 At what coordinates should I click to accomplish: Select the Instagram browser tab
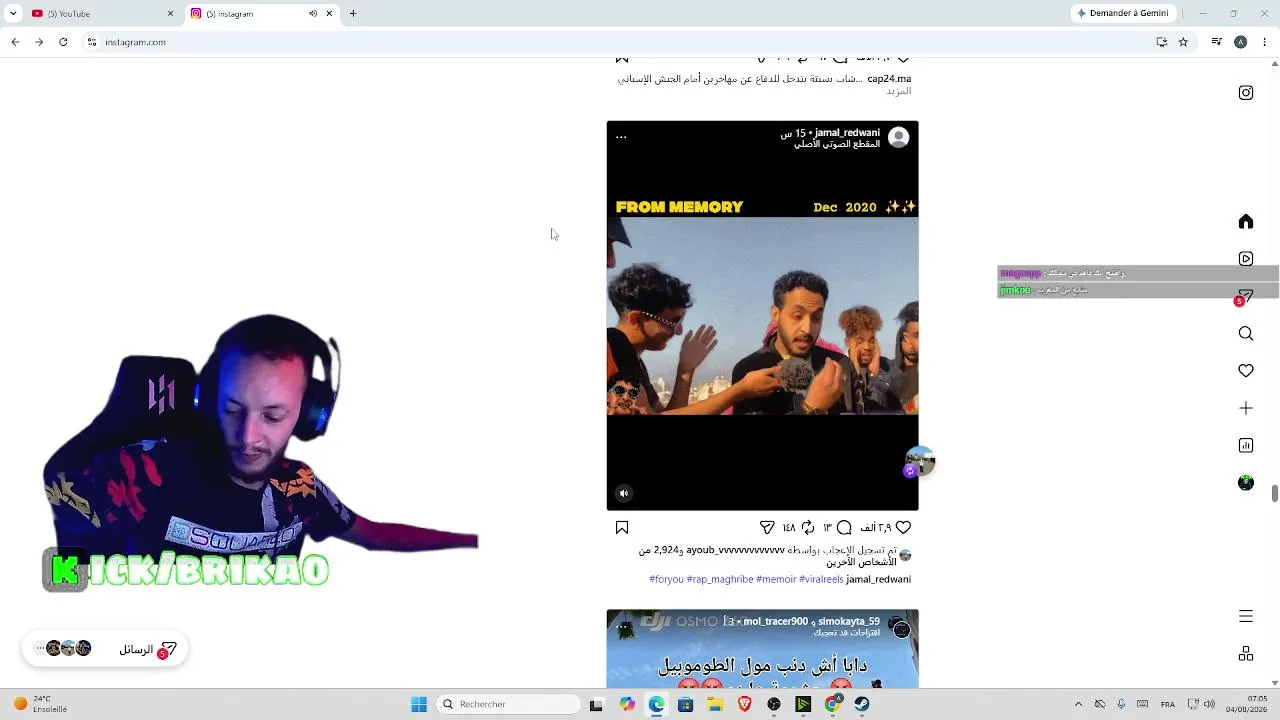pos(260,14)
